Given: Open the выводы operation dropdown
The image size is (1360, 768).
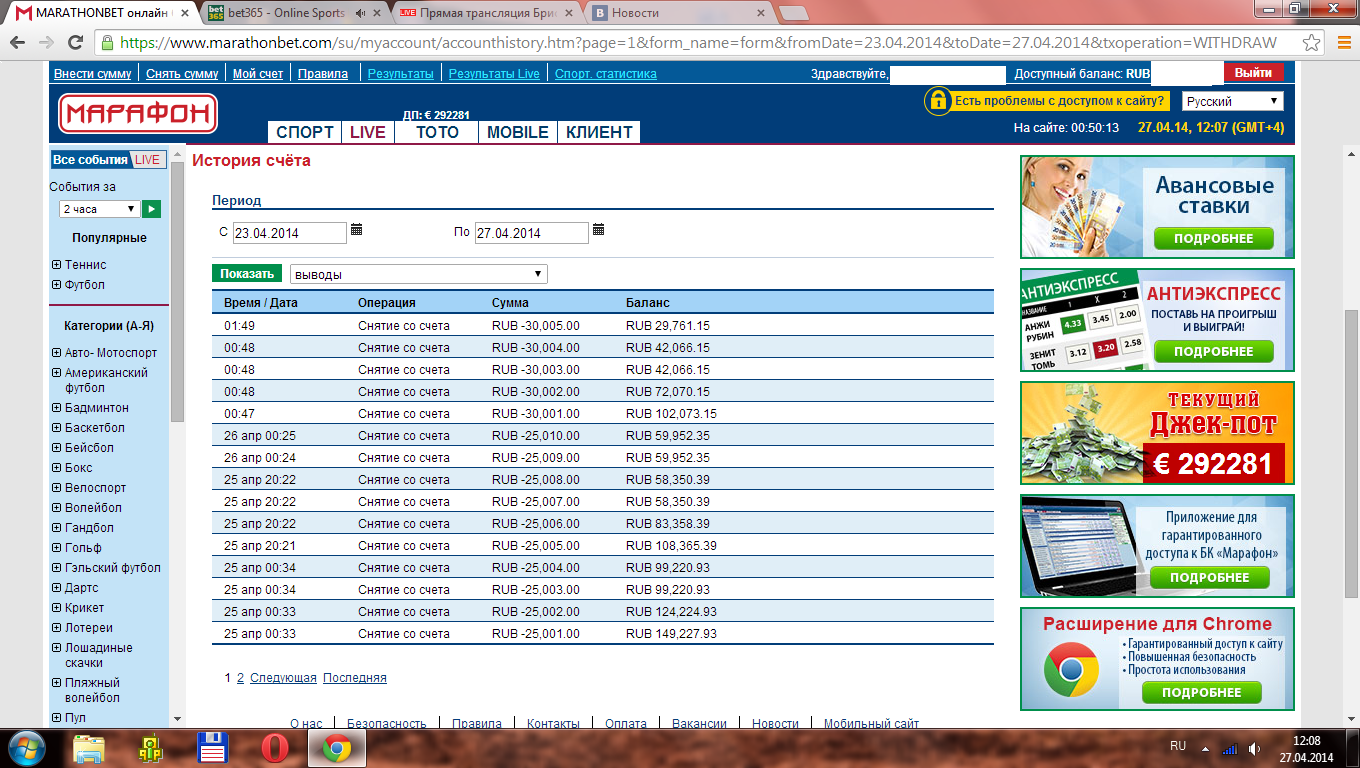Looking at the screenshot, I should click(419, 274).
